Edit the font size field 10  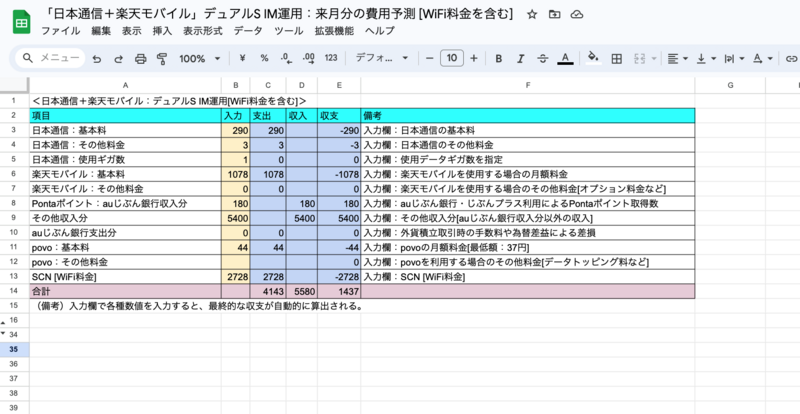coord(452,58)
